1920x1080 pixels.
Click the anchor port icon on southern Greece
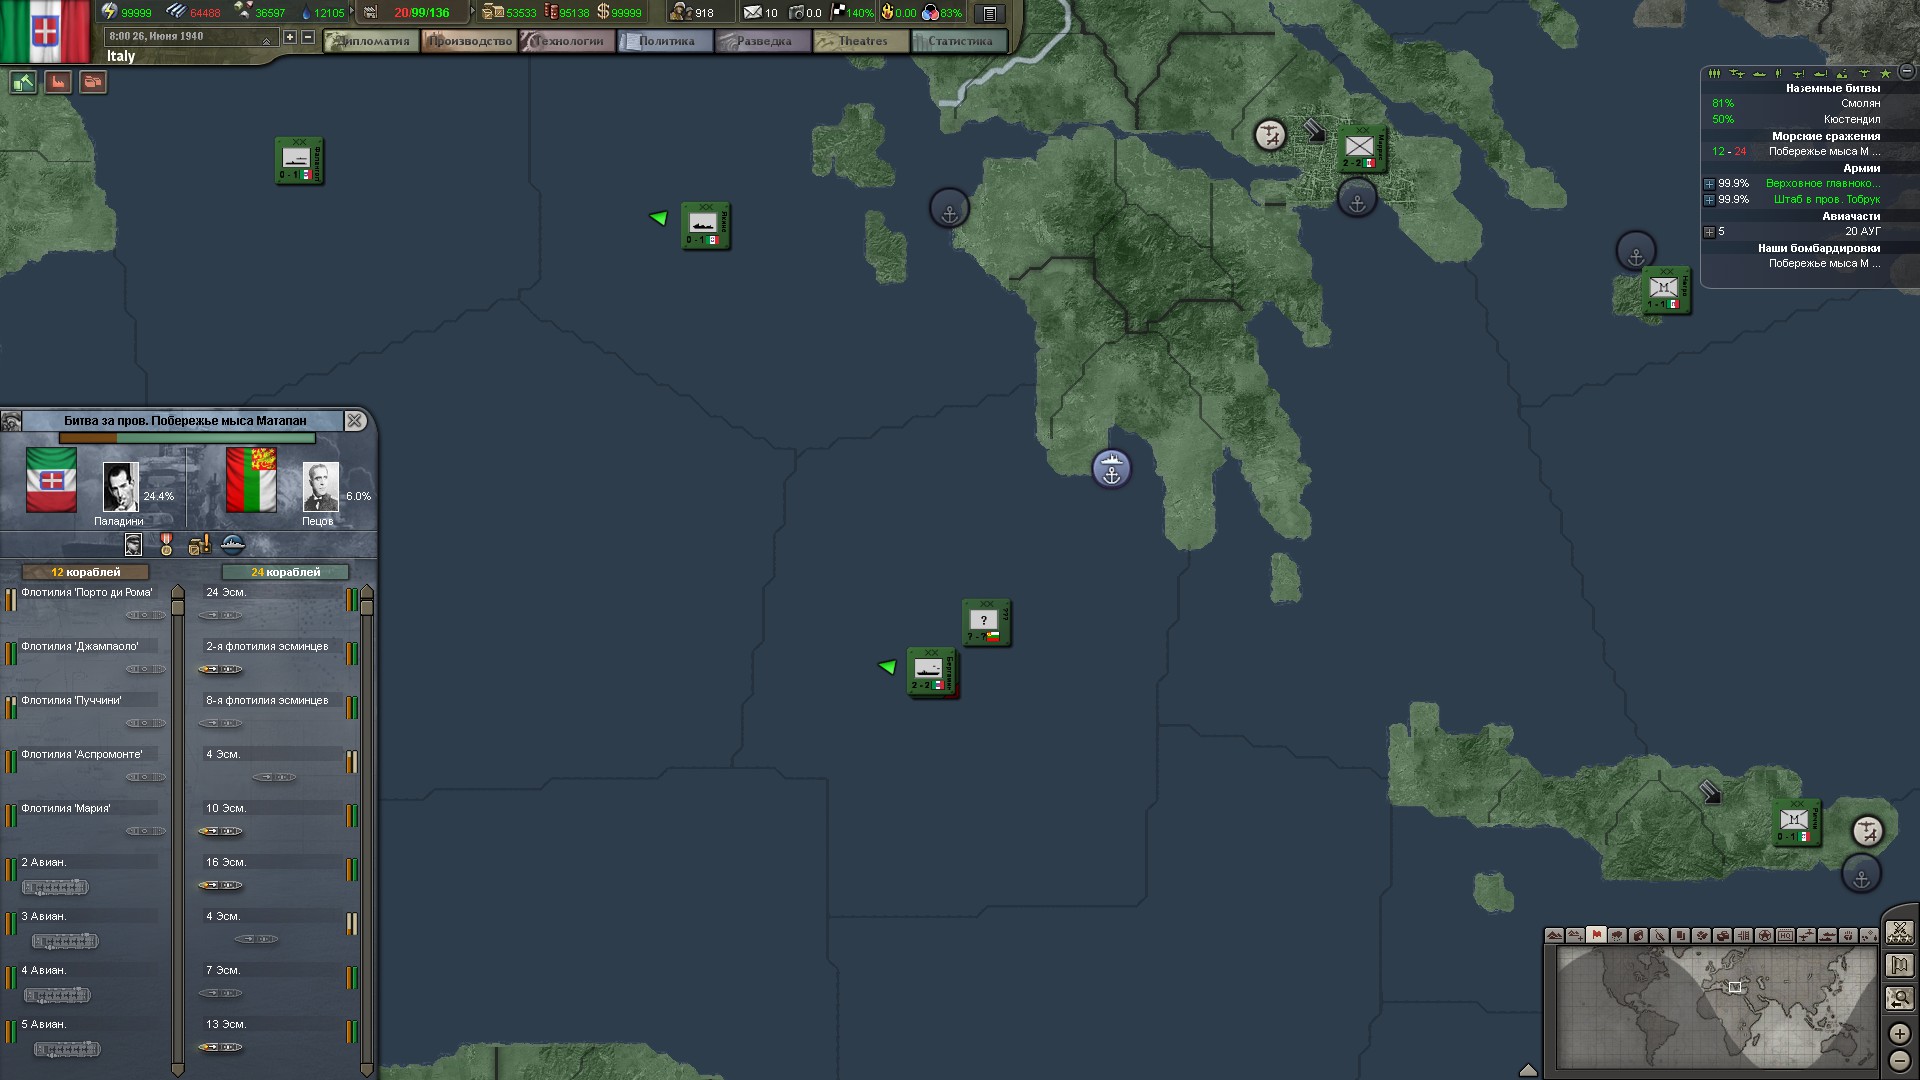pyautogui.click(x=1111, y=468)
